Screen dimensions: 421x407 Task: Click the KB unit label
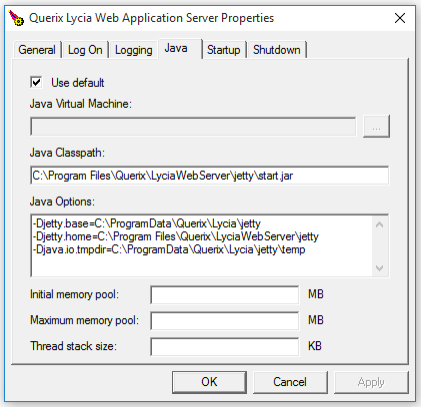[x=315, y=346]
